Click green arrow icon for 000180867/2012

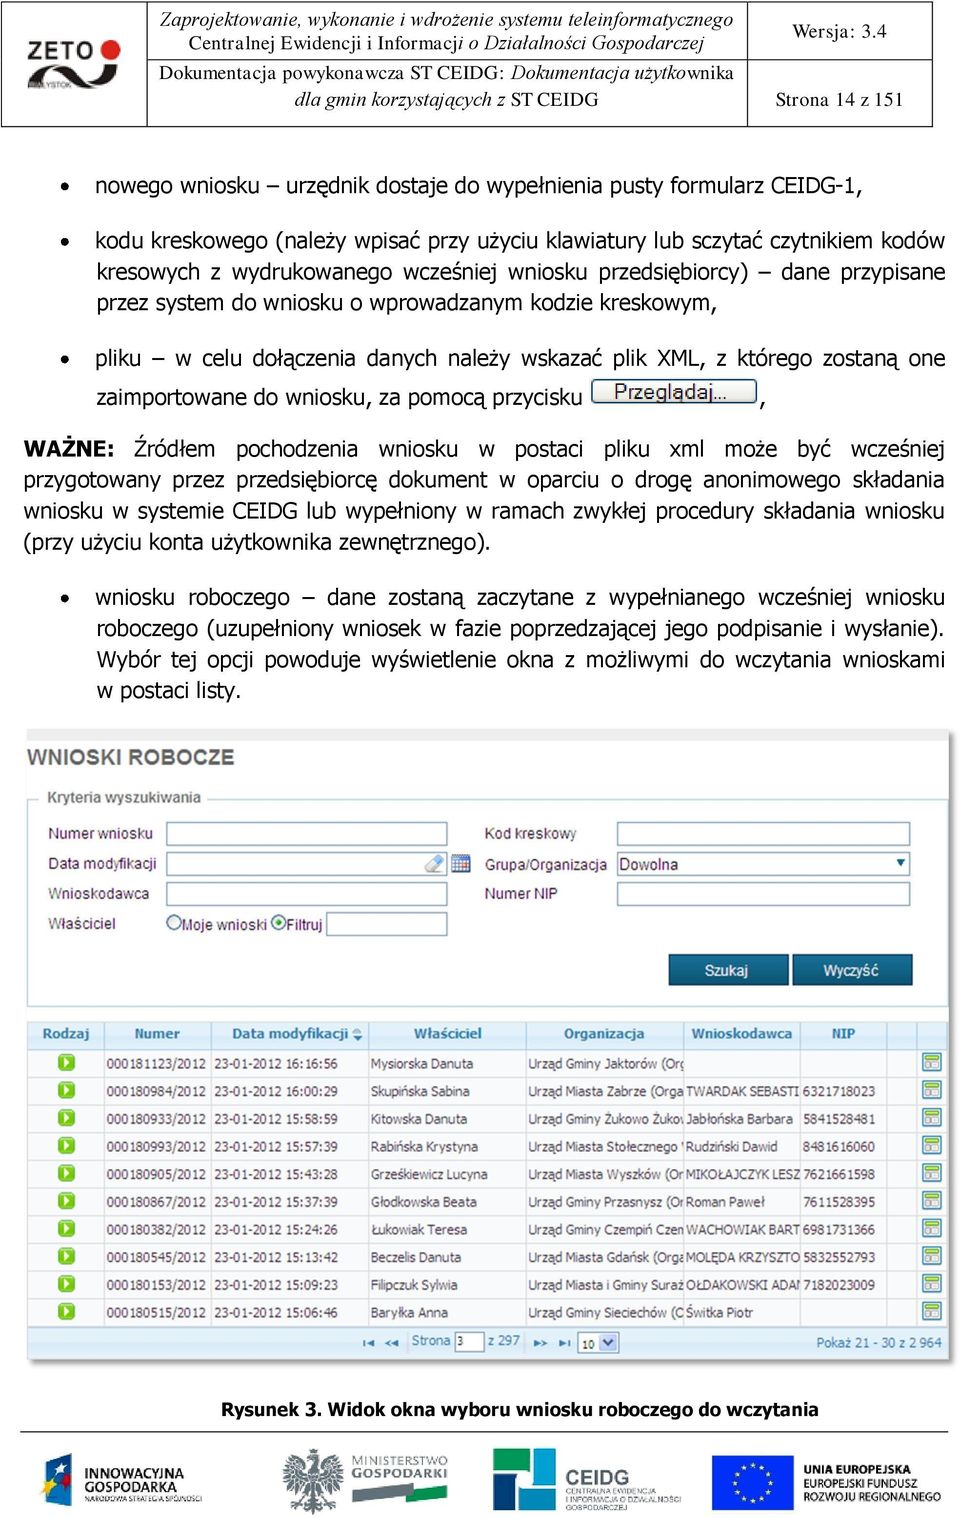66,1201
